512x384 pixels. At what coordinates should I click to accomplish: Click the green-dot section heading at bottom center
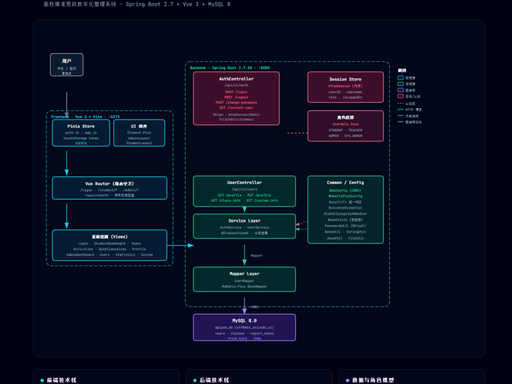(214, 380)
